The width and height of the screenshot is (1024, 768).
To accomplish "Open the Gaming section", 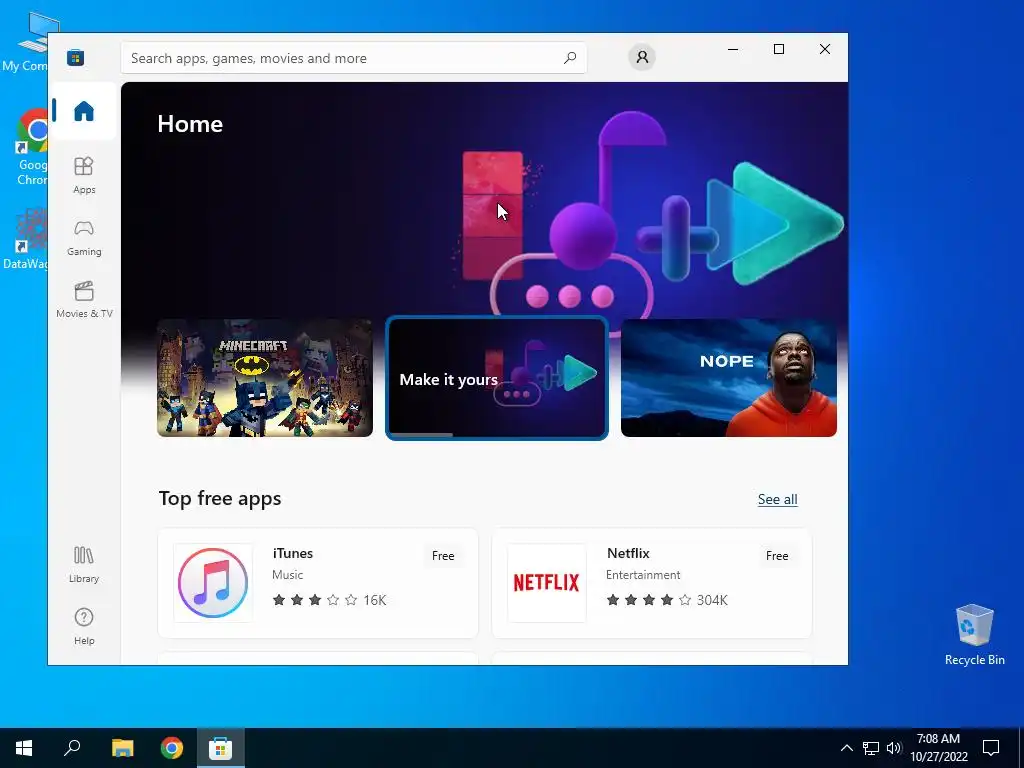I will pos(84,237).
